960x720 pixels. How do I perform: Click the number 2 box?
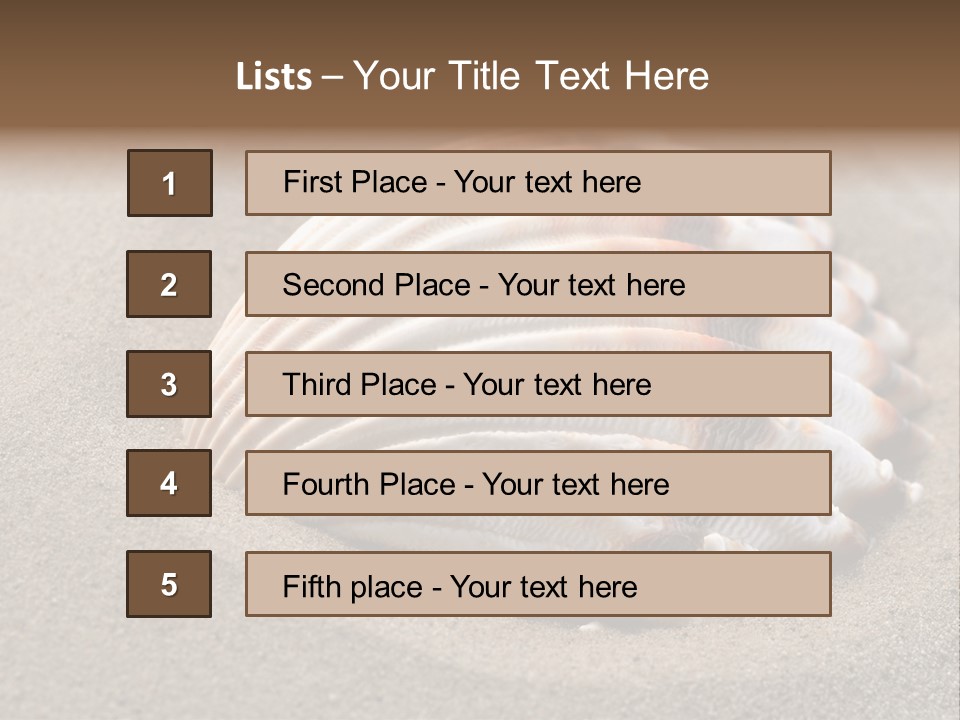click(169, 284)
